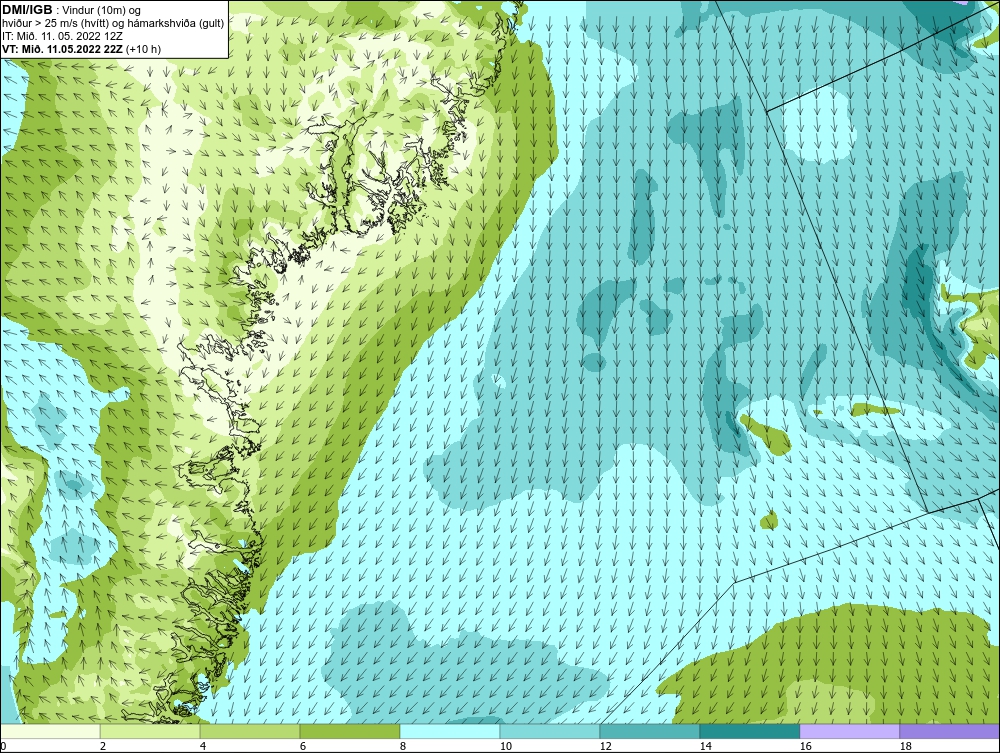The width and height of the screenshot is (1000, 753).
Task: Click the legend scale label '10'
Action: 505,746
